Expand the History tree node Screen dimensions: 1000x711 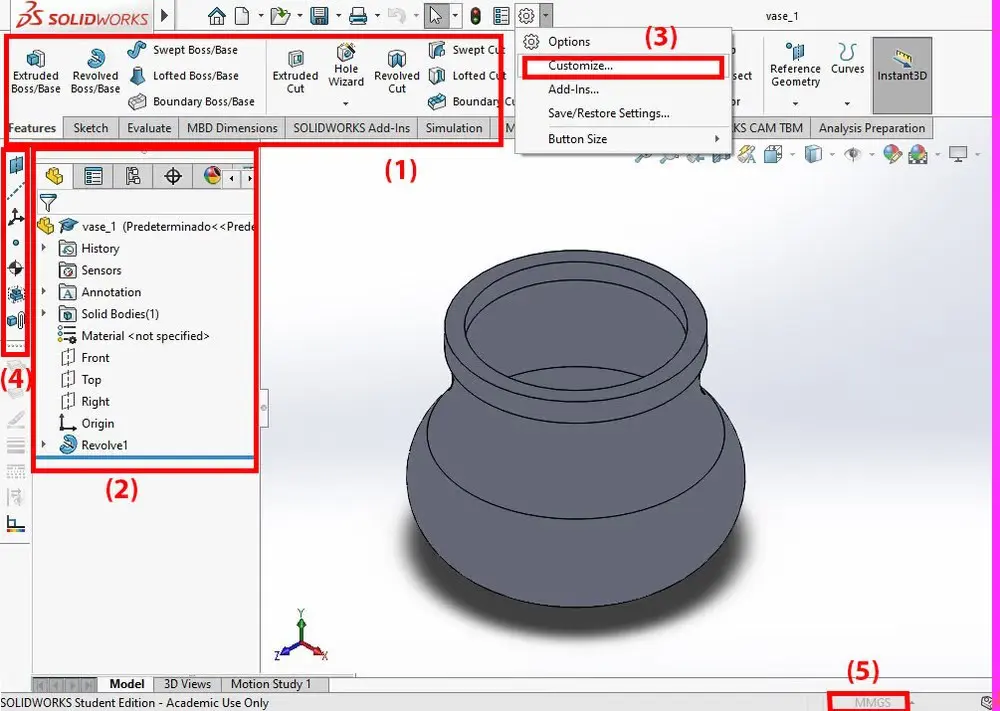coord(43,248)
